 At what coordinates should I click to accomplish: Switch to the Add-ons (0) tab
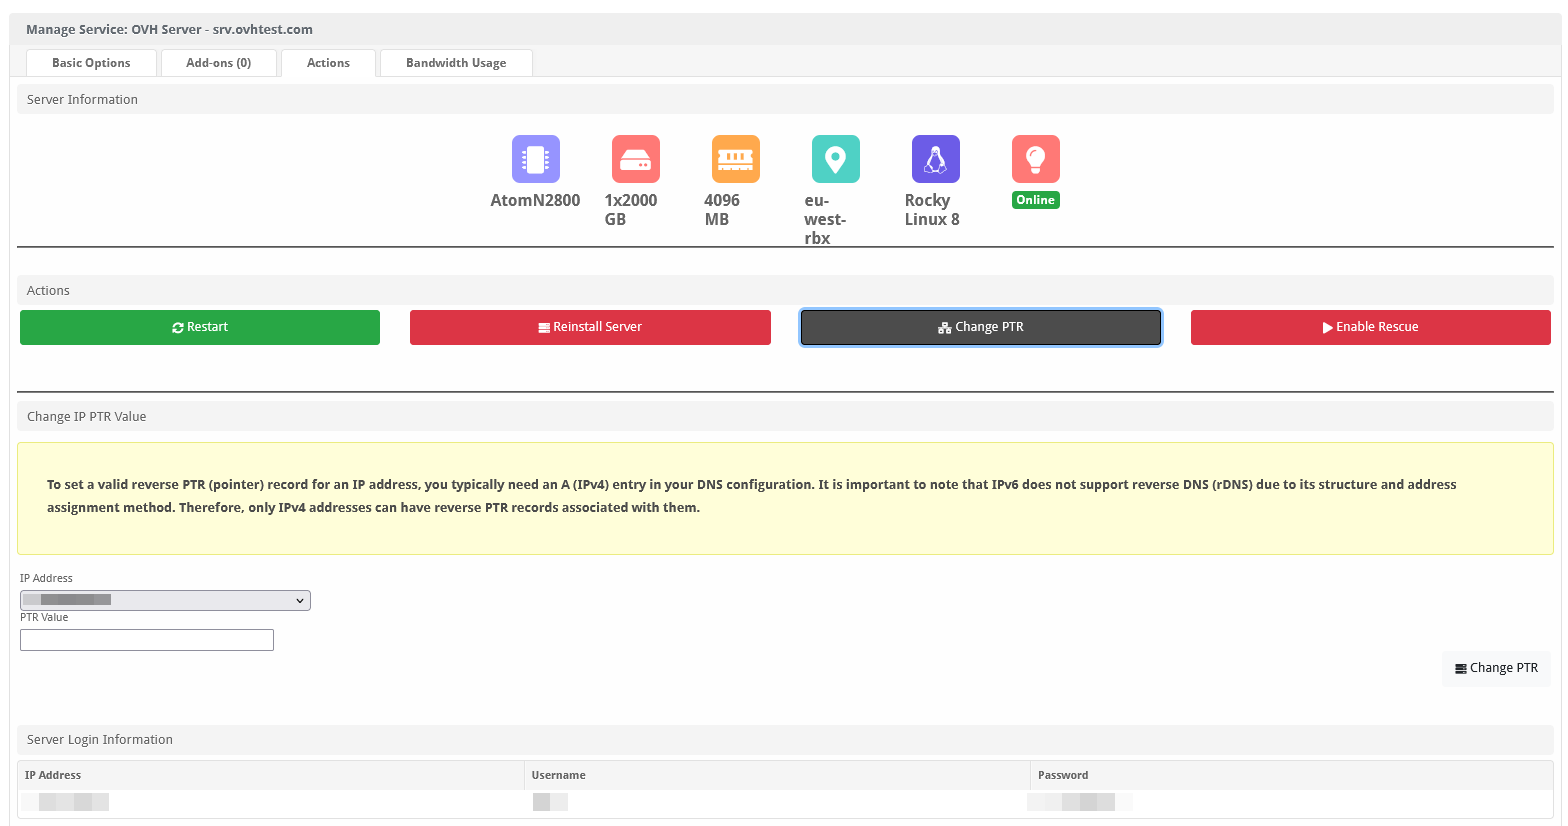219,63
